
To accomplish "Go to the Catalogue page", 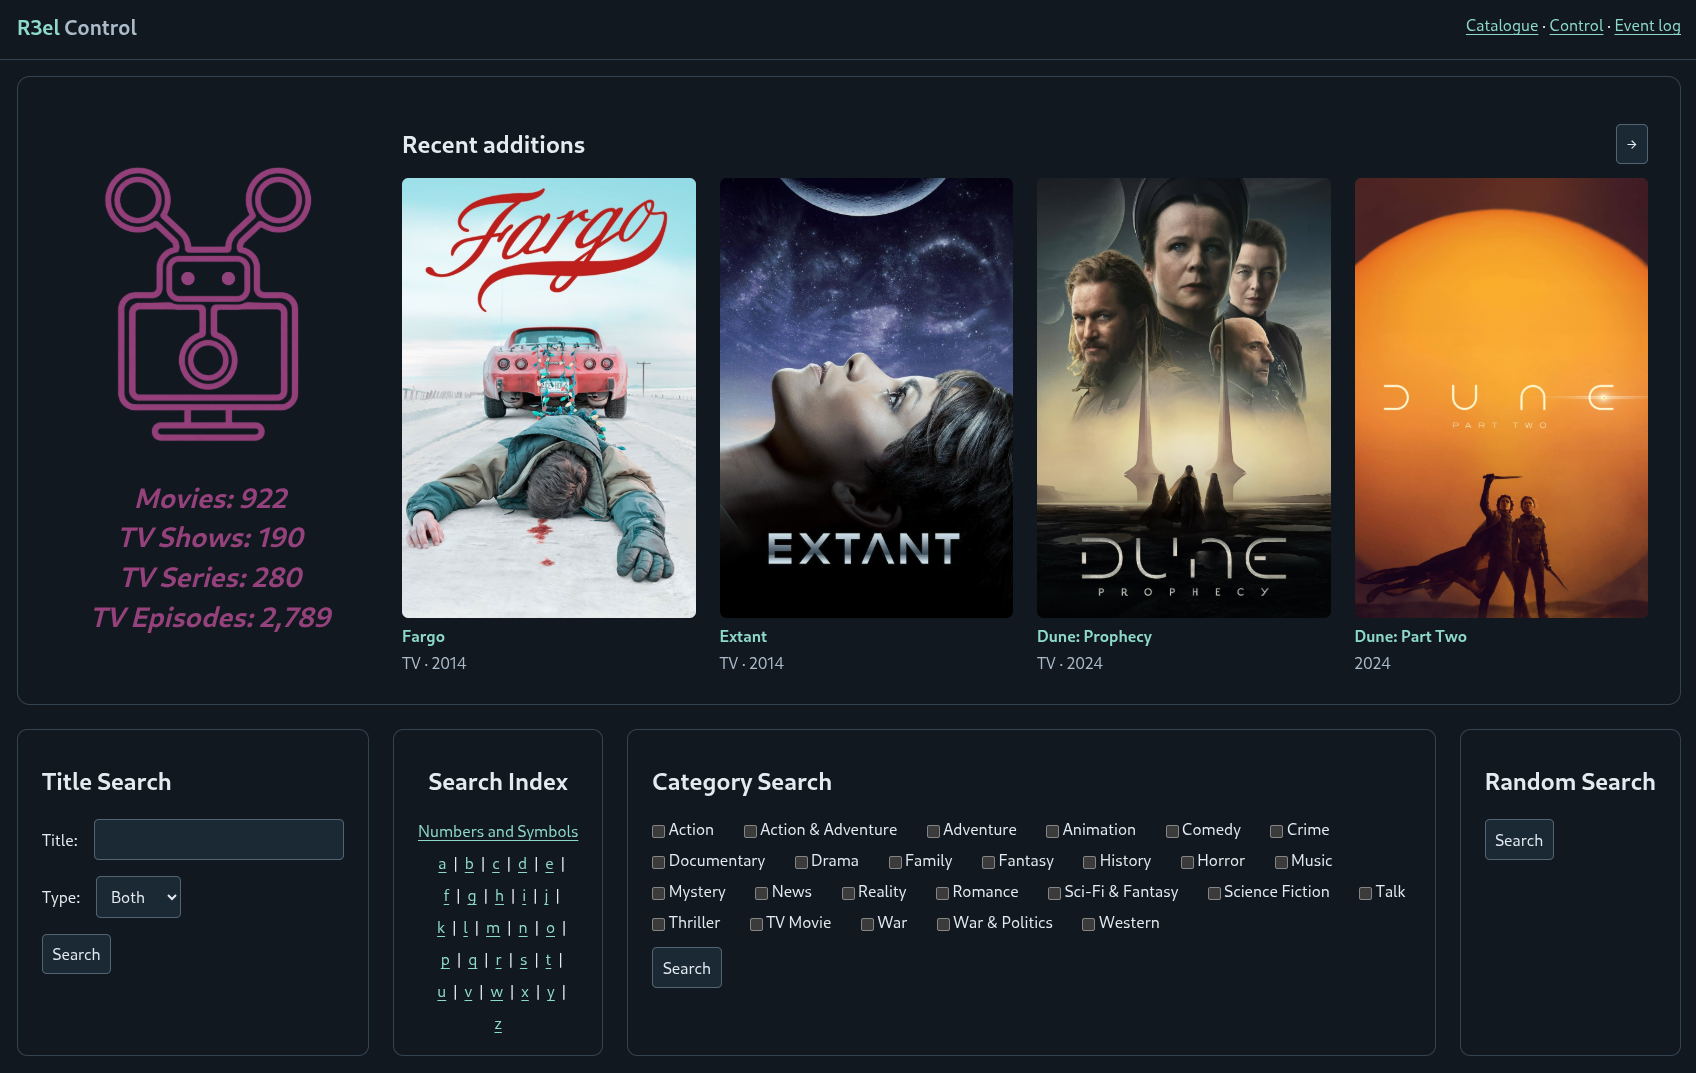I will (x=1502, y=26).
